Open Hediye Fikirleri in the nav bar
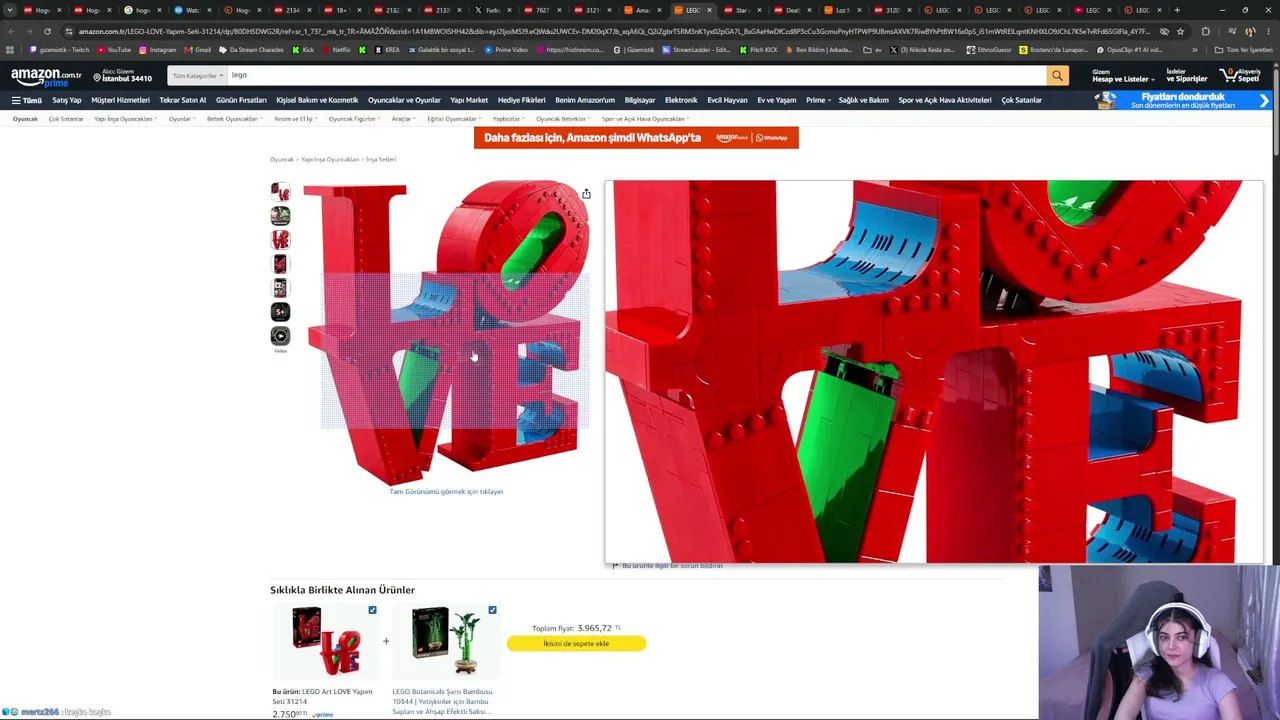Screen dimensions: 1280x720 pyautogui.click(x=521, y=100)
